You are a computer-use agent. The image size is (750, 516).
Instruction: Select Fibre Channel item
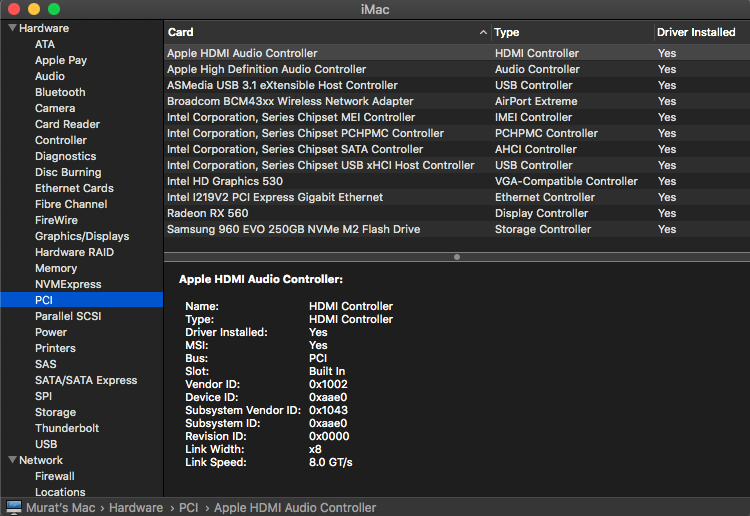71,204
